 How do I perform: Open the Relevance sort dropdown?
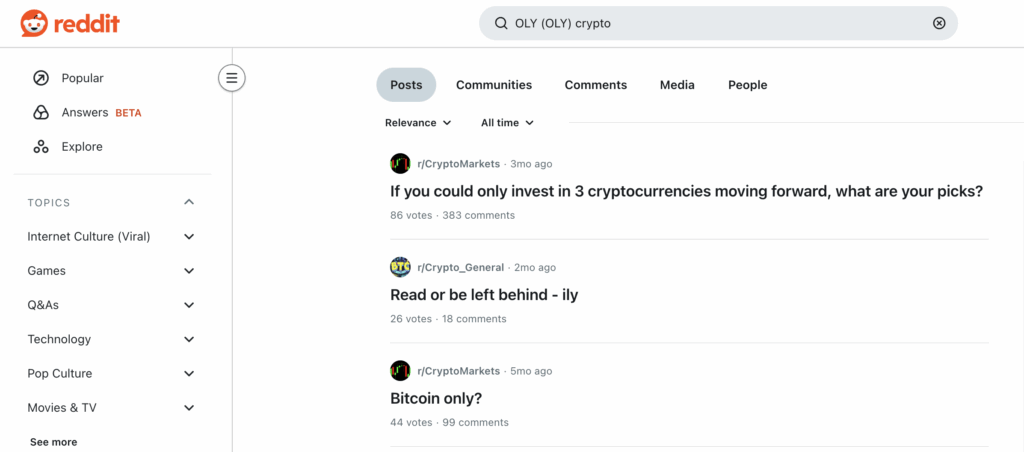point(418,122)
